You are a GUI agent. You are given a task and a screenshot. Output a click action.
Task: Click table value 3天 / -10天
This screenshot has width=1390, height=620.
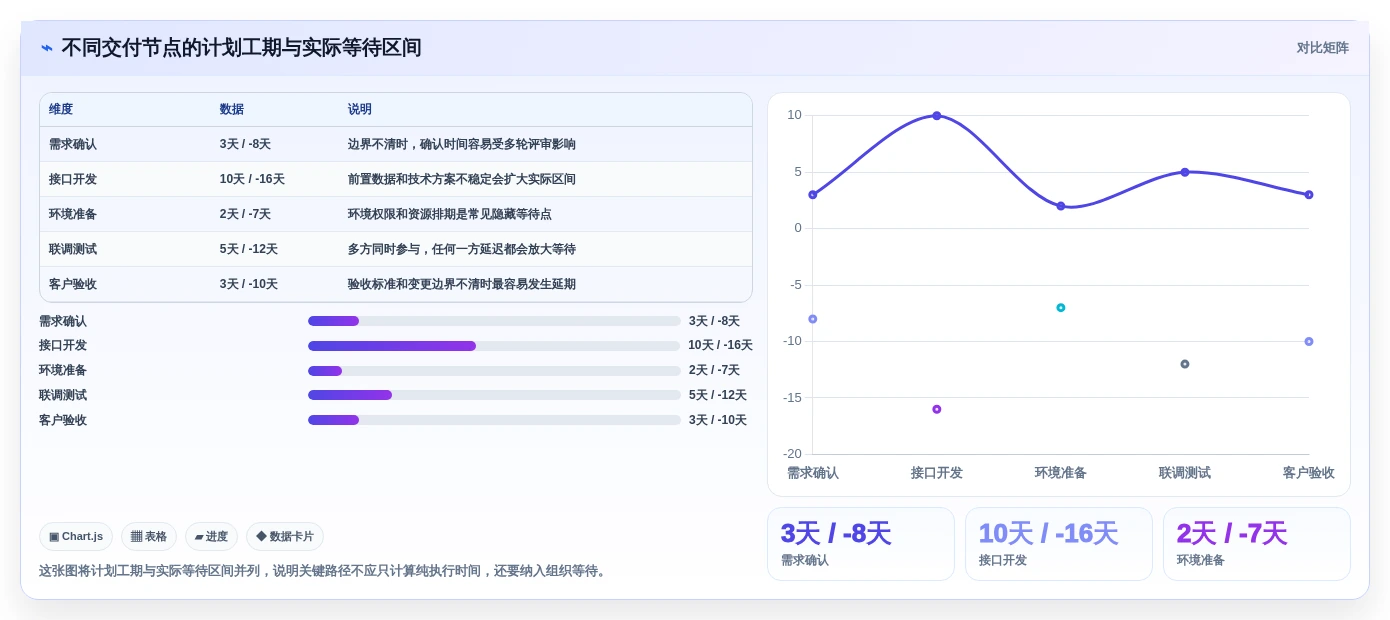[249, 284]
